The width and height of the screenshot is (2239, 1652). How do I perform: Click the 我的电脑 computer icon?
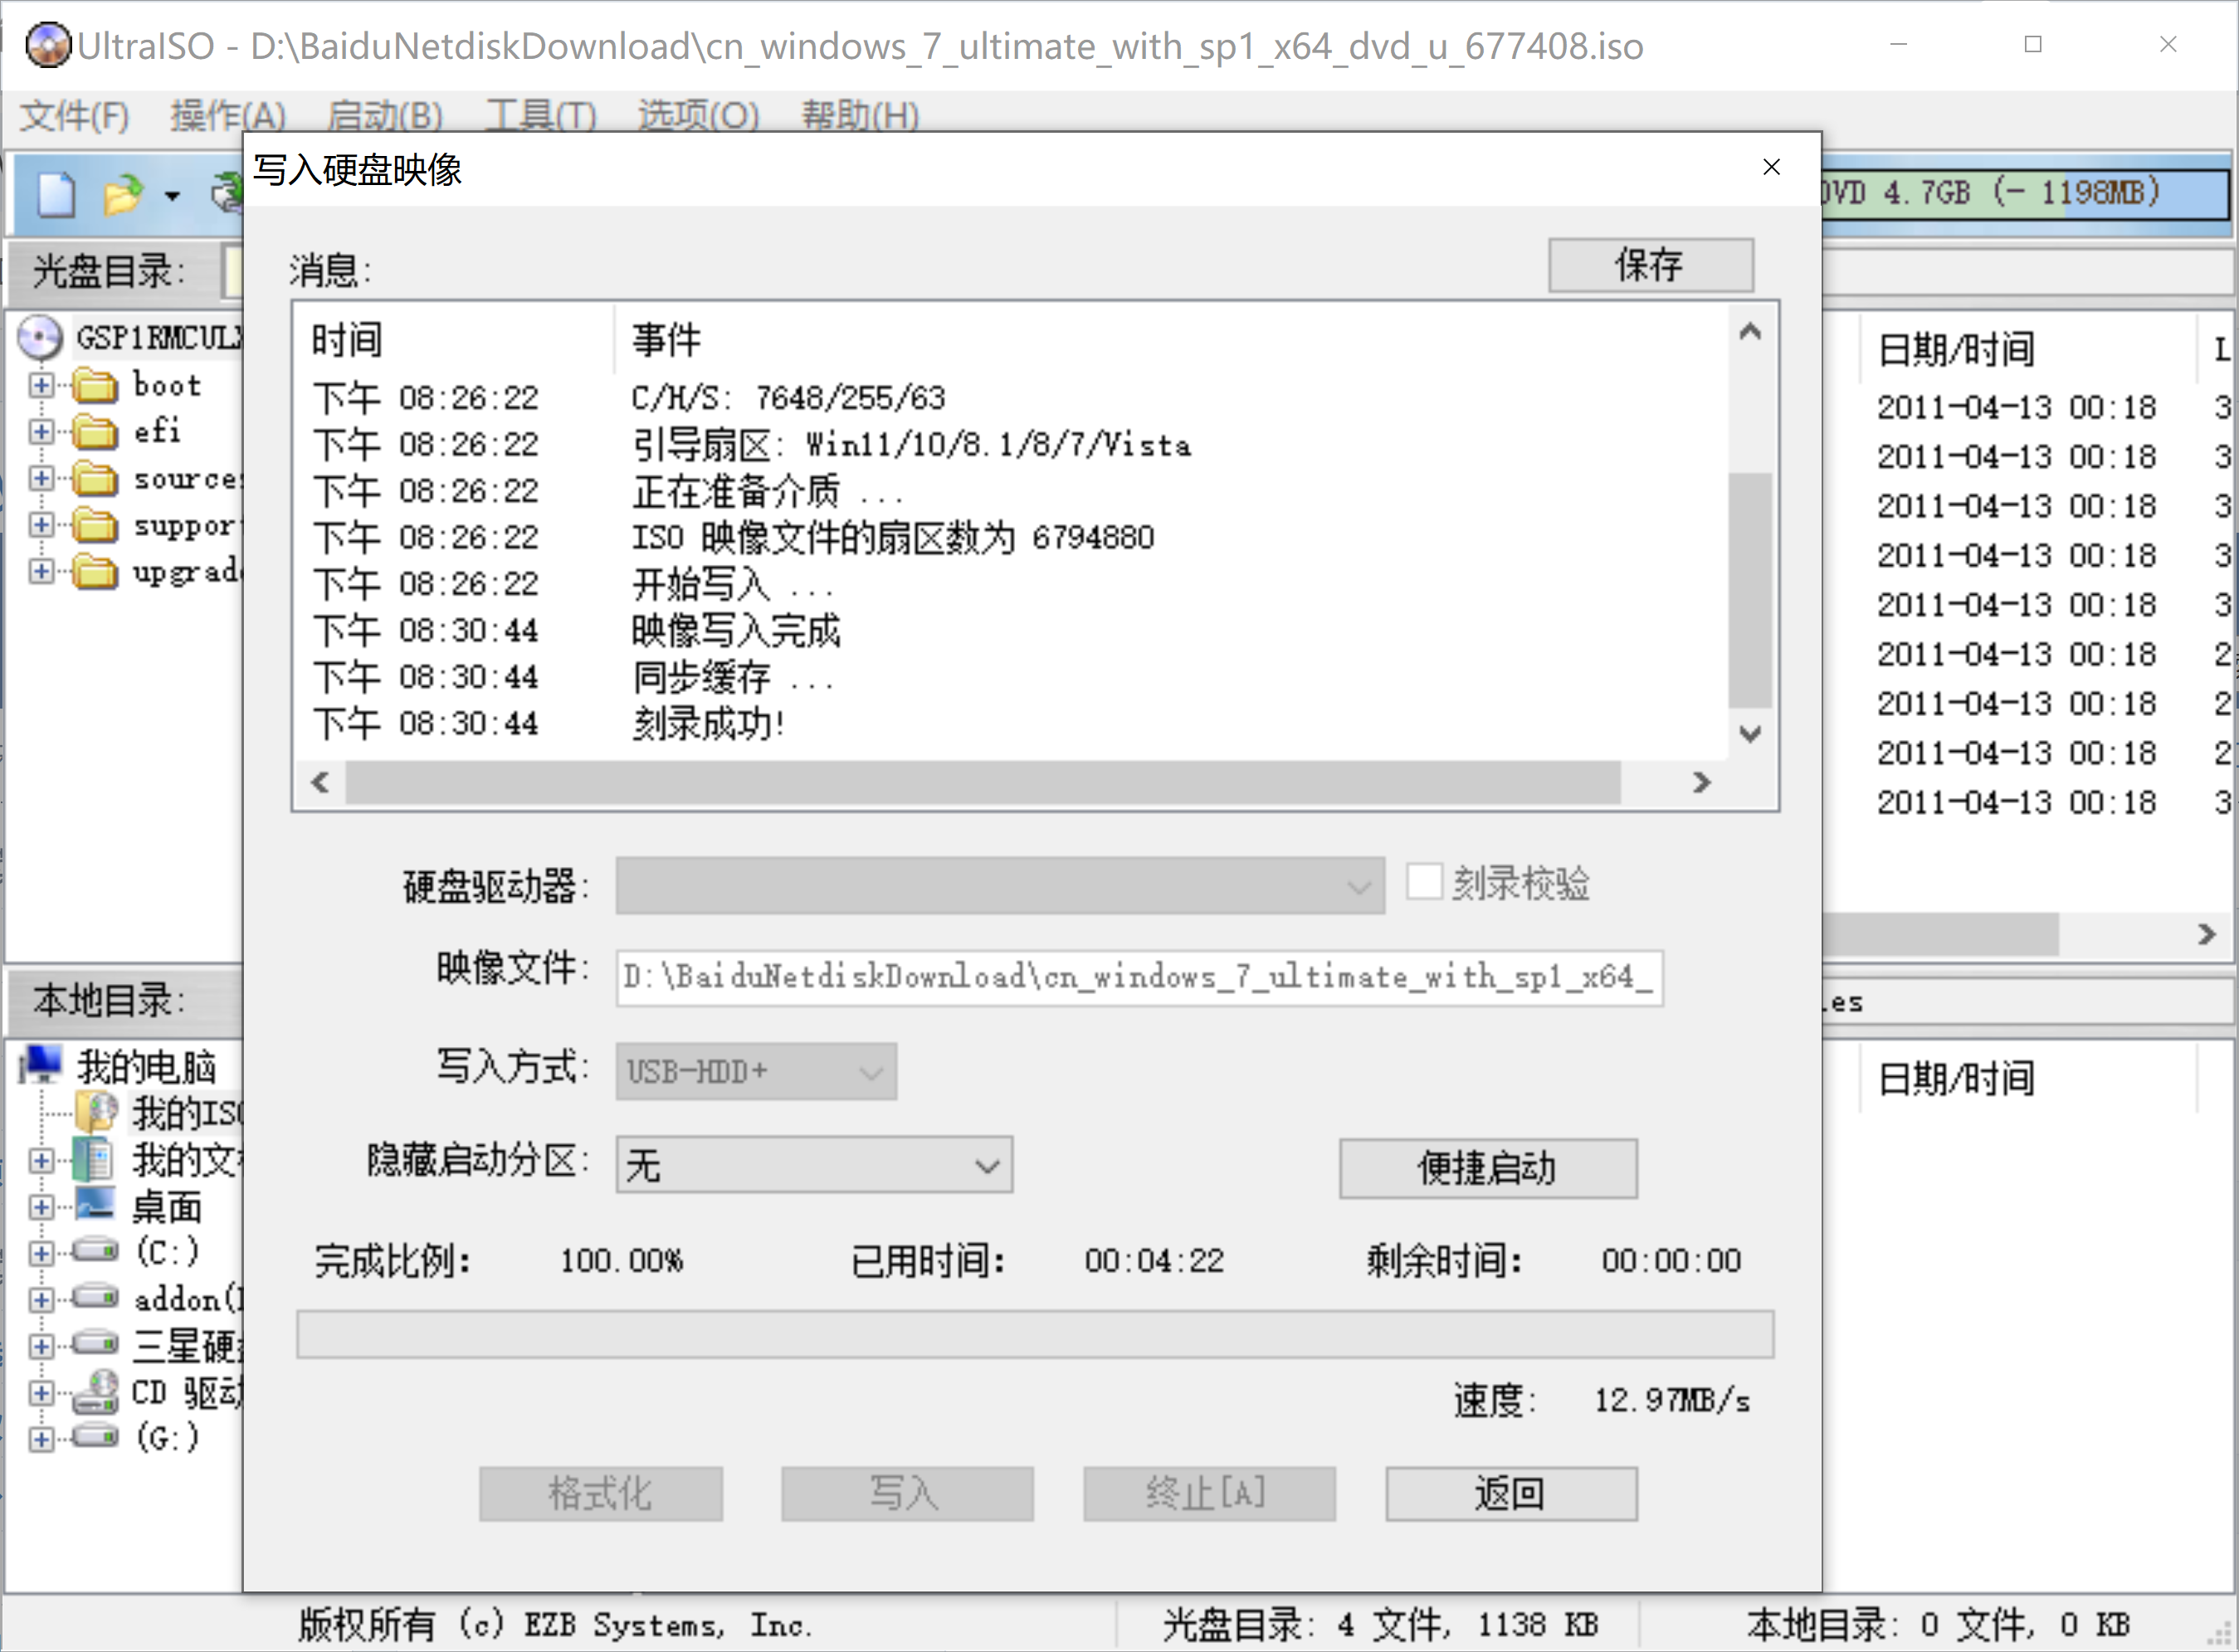pos(42,1065)
